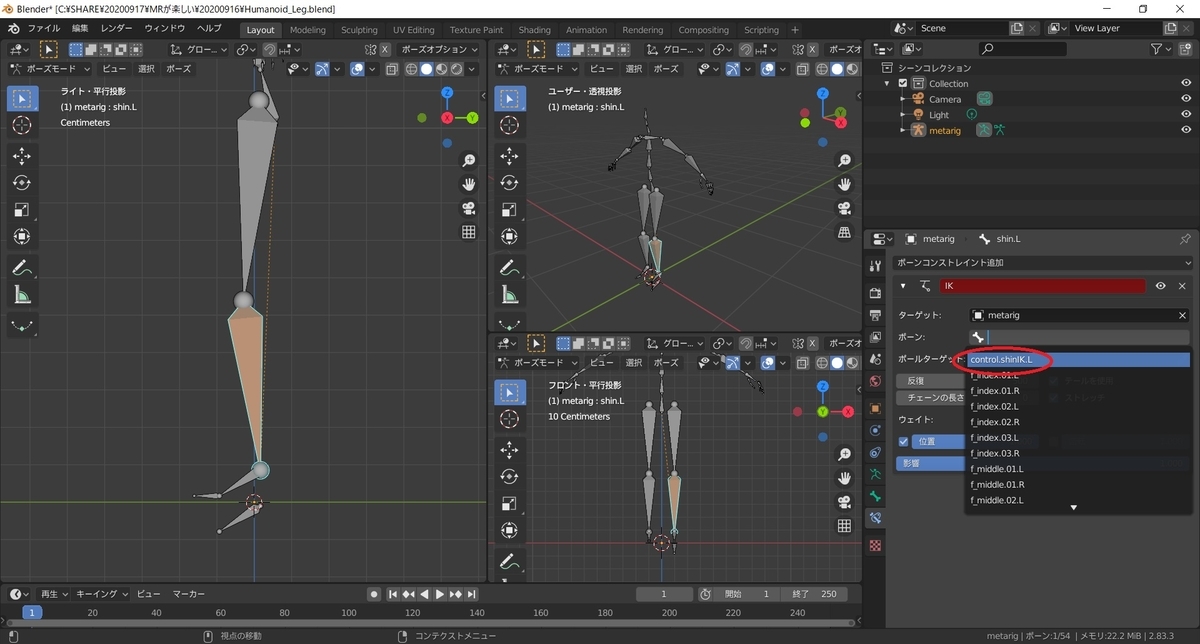Open the World properties tab

[876, 381]
